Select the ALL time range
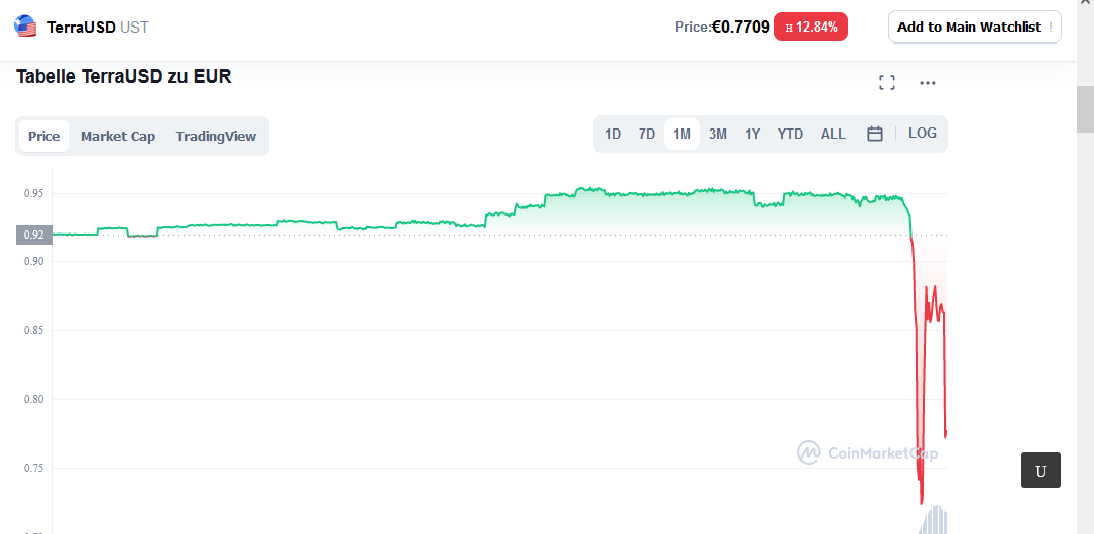This screenshot has height=534, width=1094. [x=833, y=134]
